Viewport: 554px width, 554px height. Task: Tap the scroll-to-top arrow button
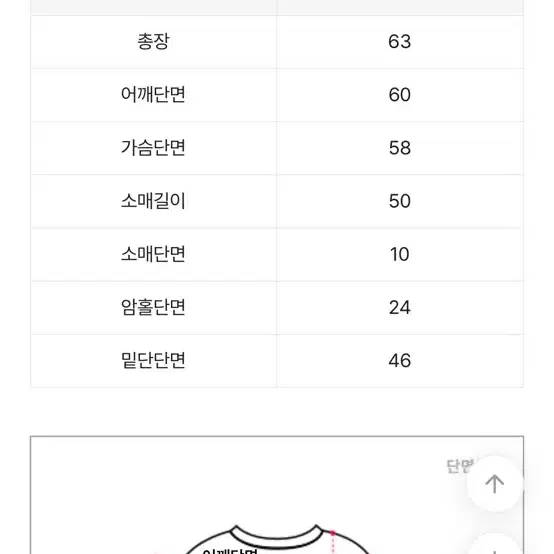pyautogui.click(x=495, y=484)
